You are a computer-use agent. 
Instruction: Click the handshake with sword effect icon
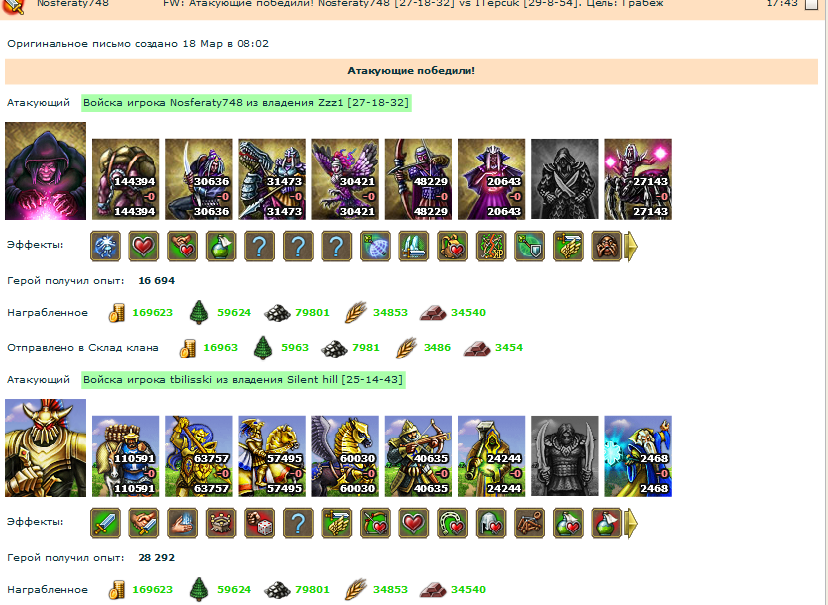coord(144,523)
